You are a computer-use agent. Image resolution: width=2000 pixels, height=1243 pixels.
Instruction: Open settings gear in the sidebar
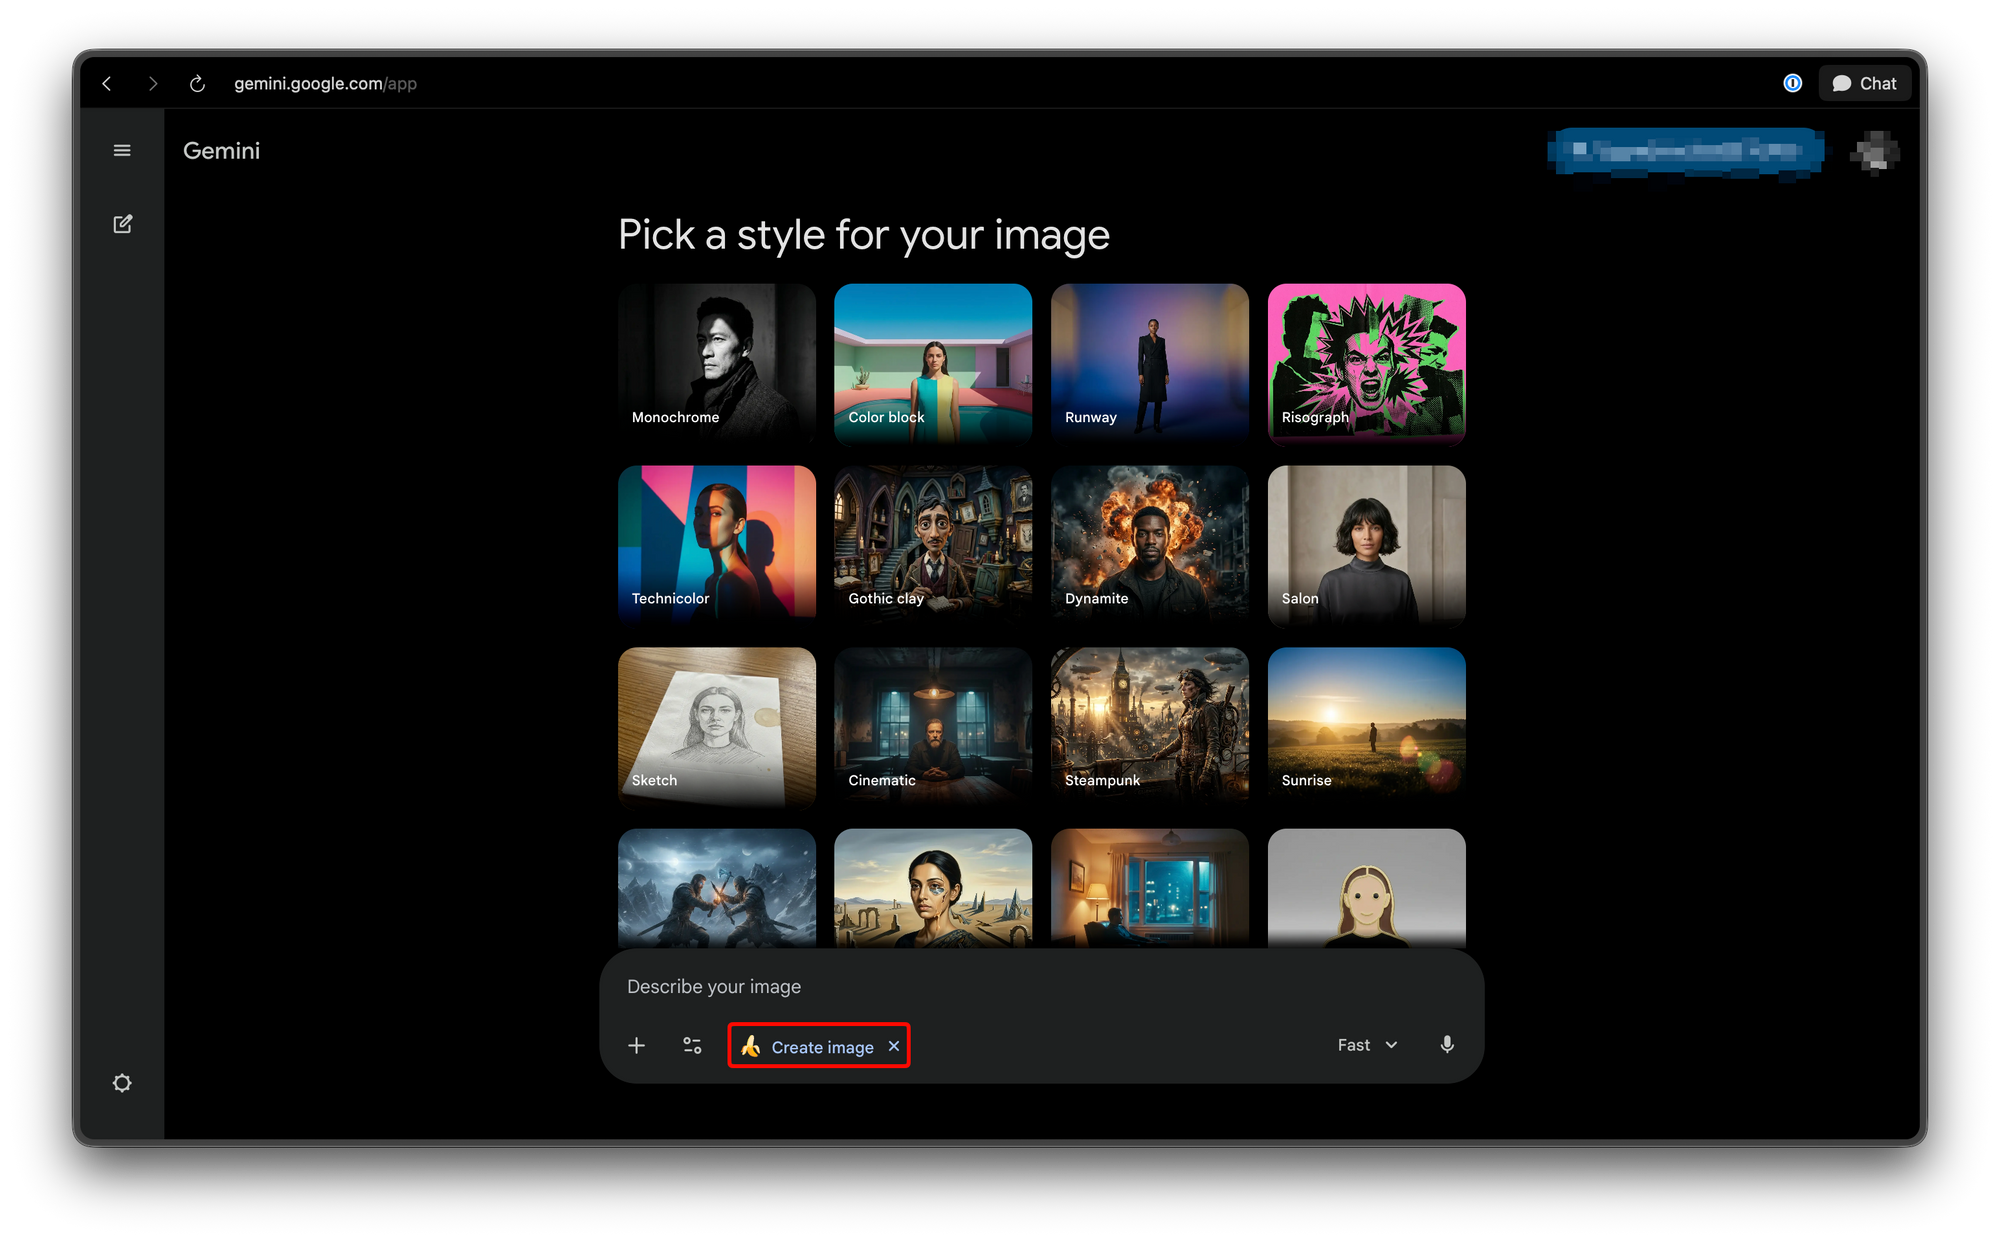click(x=122, y=1083)
